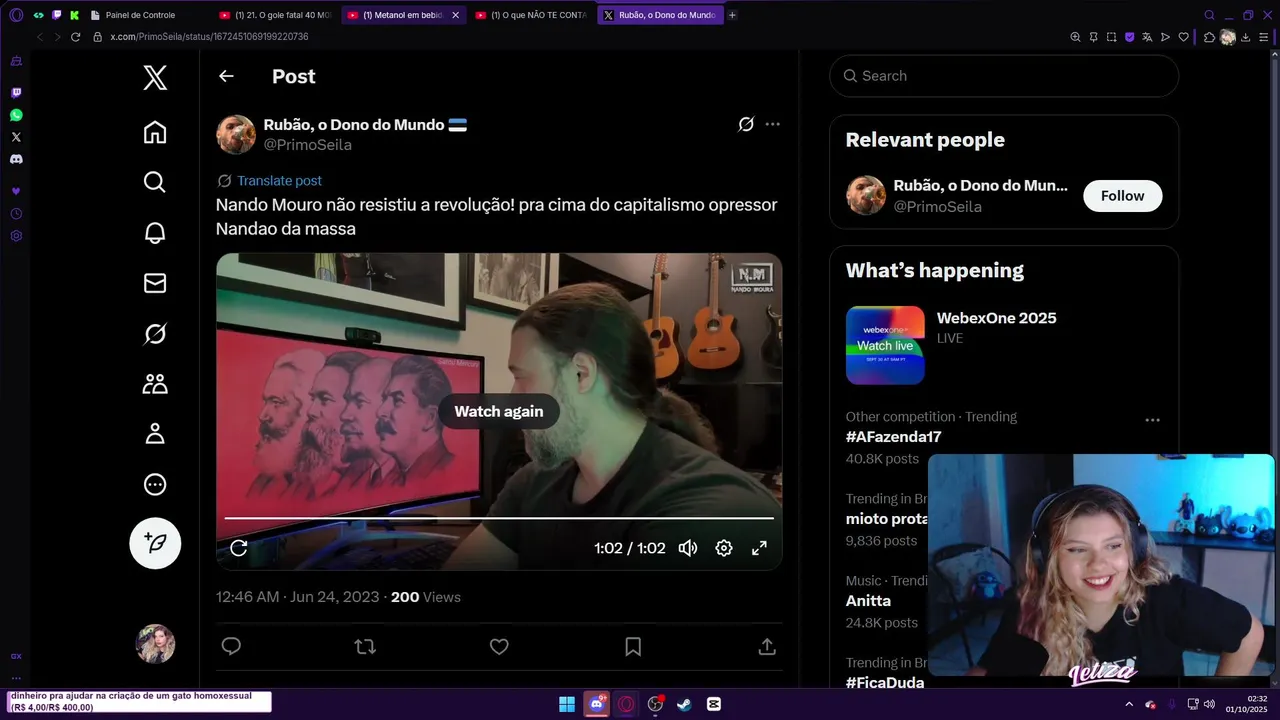This screenshot has width=1280, height=720.
Task: Reply to the post with comment icon
Action: click(231, 647)
